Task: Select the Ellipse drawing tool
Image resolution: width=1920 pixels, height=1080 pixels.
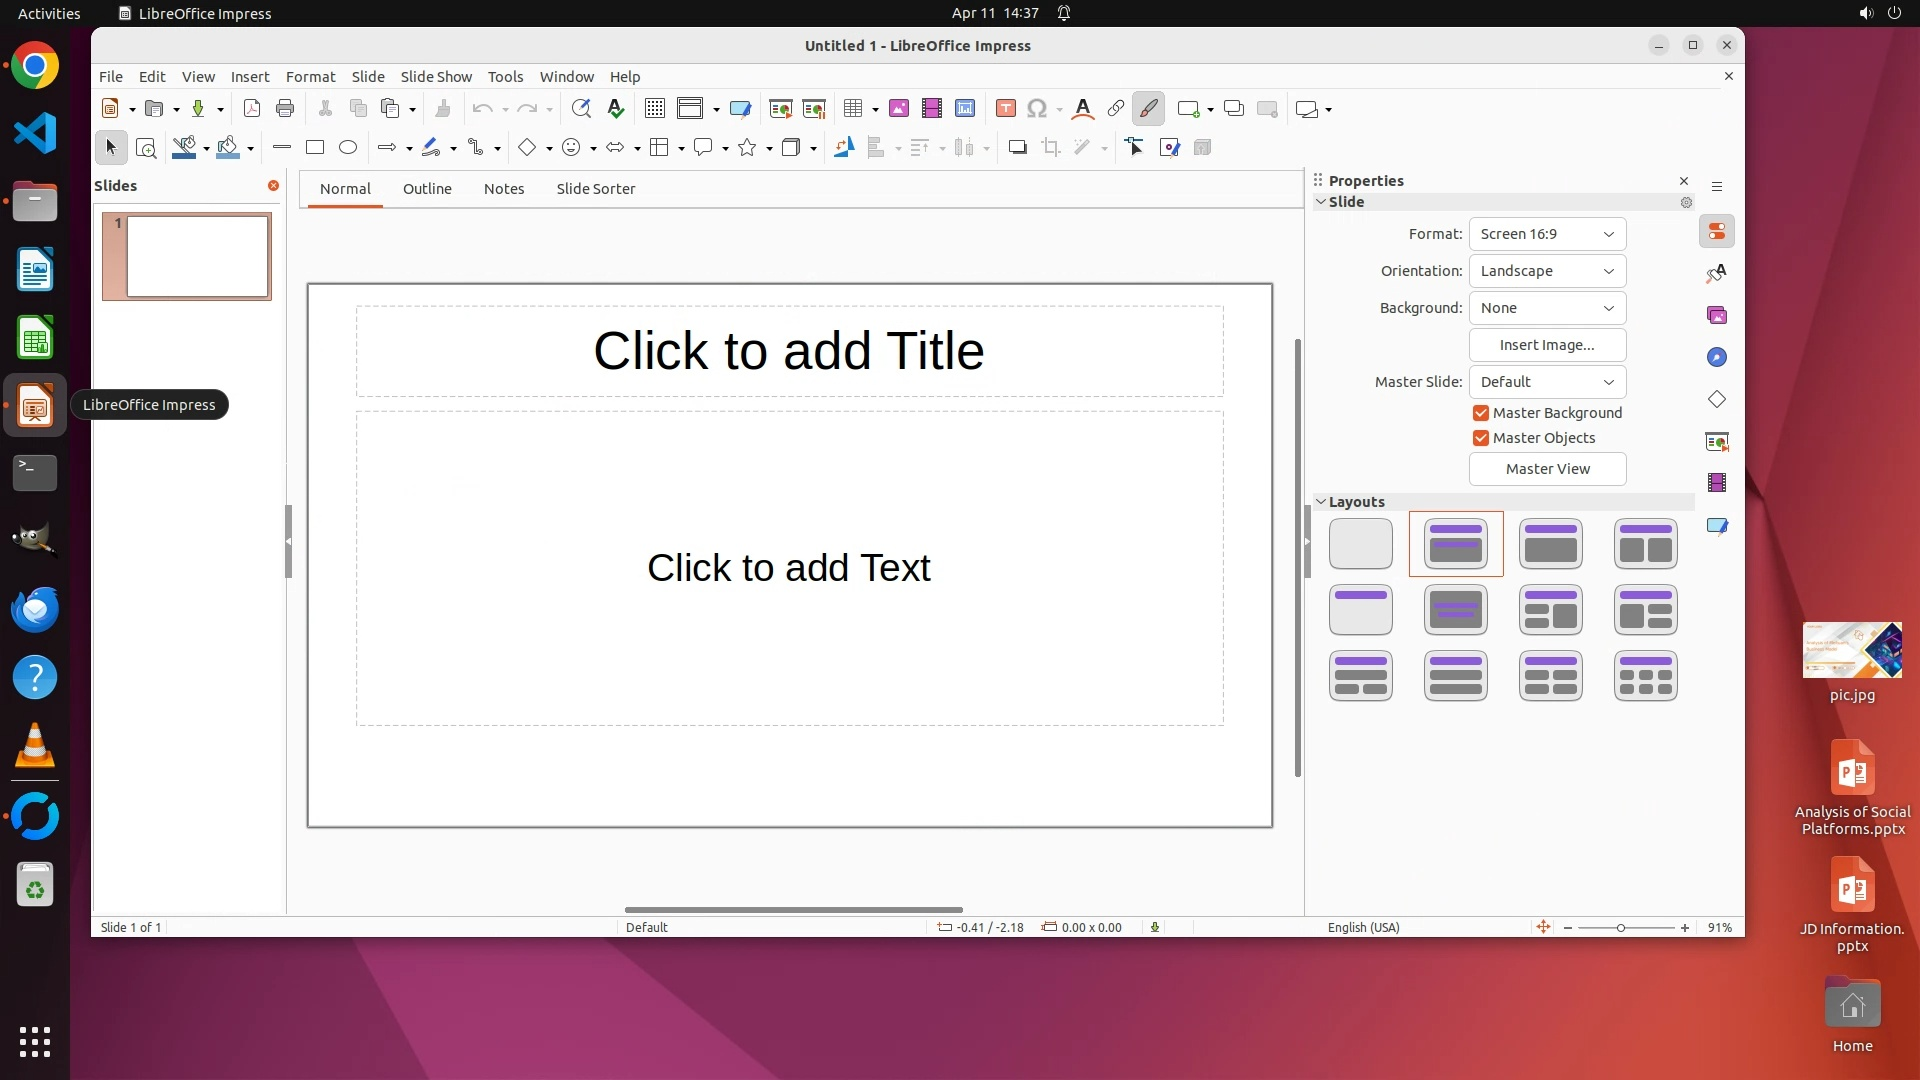Action: (x=348, y=148)
